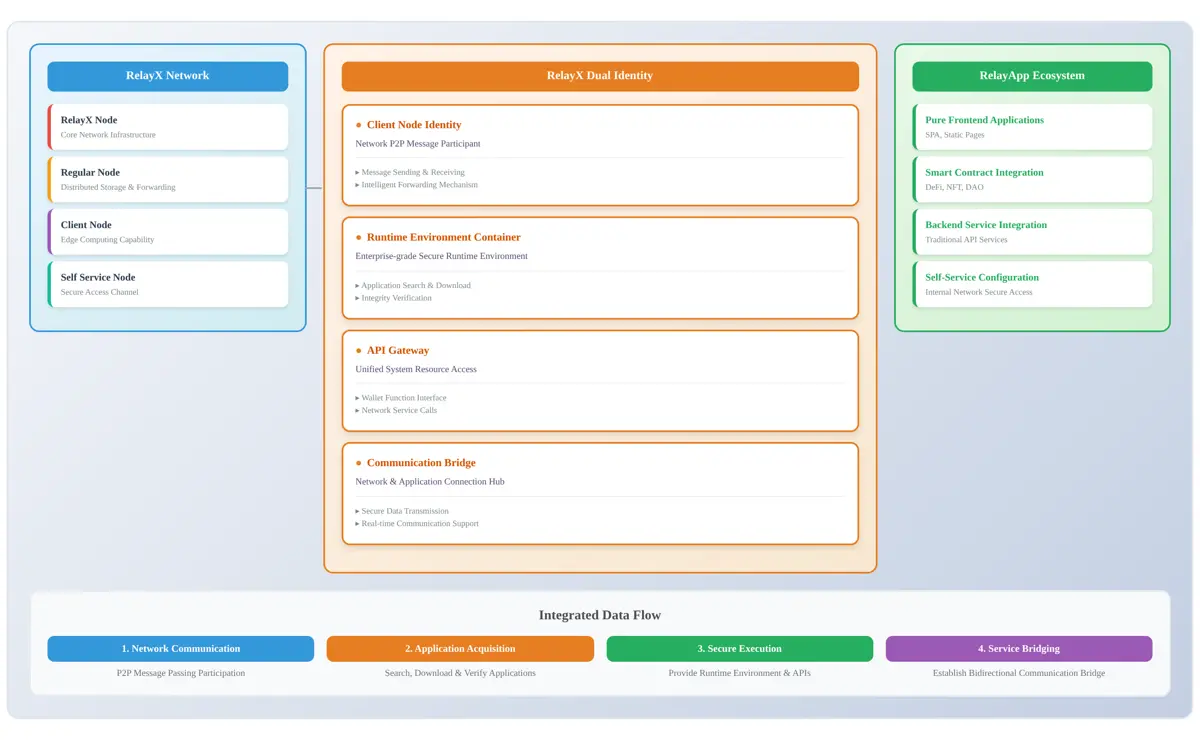This screenshot has width=1200, height=740.
Task: Select Smart Contract Integration card
Action: pyautogui.click(x=1031, y=179)
